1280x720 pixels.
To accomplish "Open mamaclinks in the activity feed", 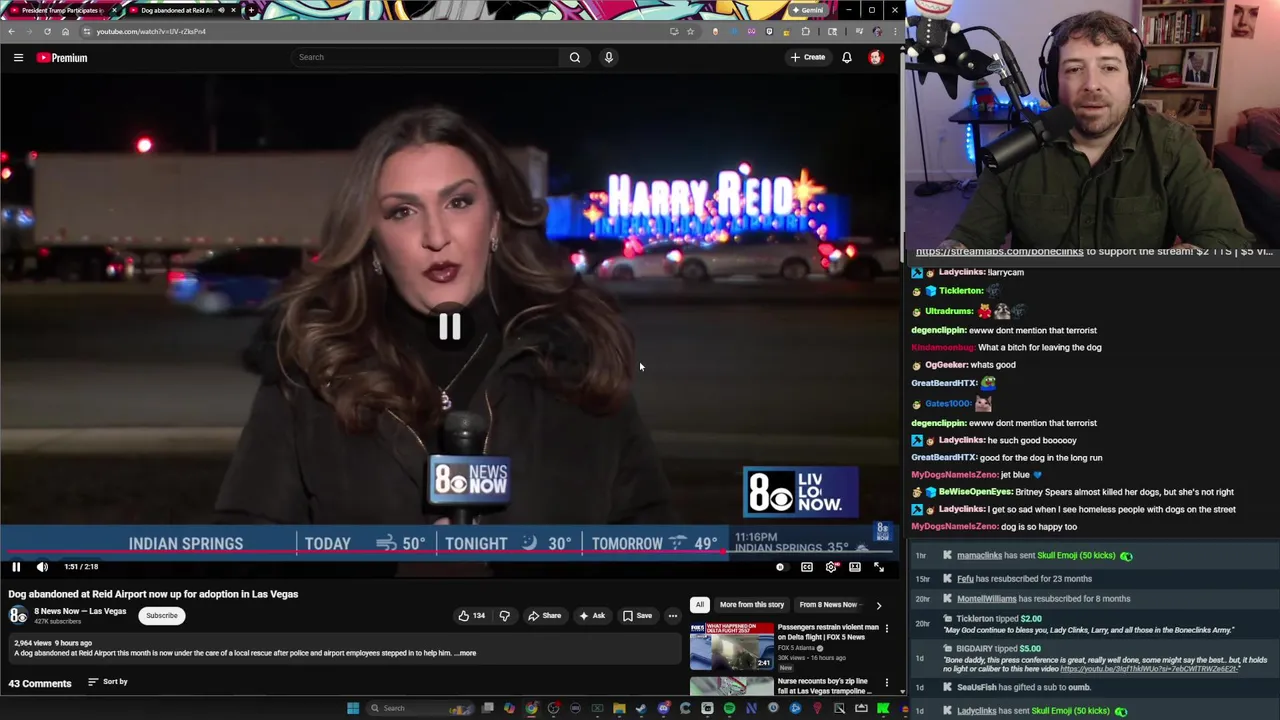I will click(979, 556).
